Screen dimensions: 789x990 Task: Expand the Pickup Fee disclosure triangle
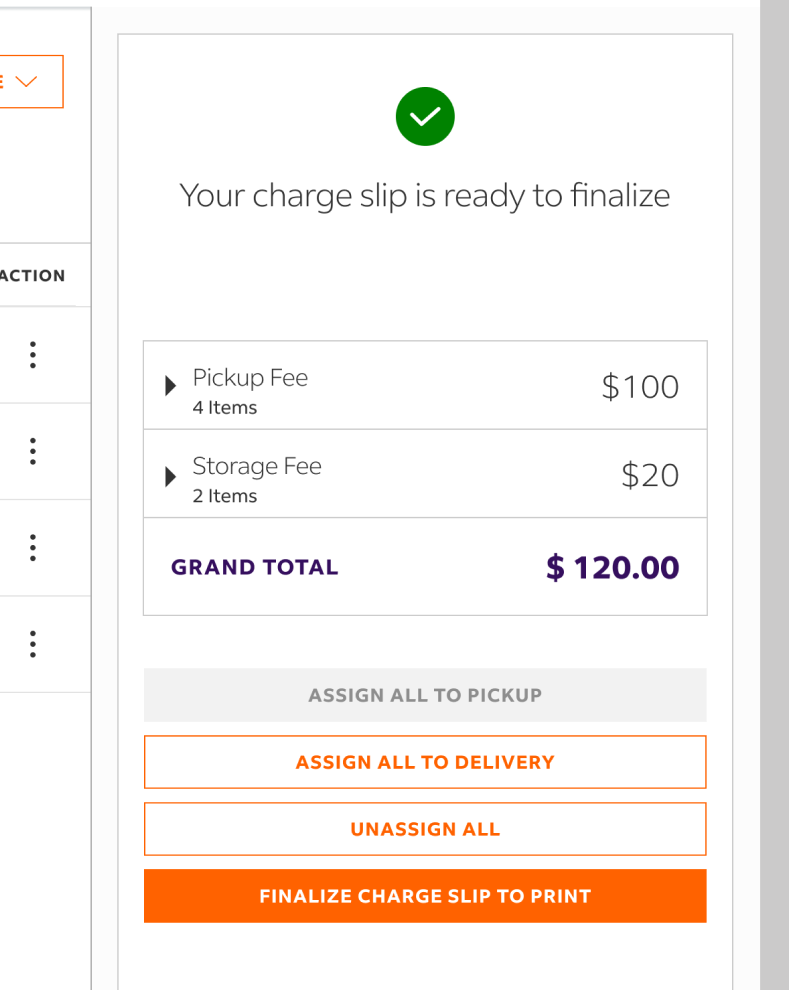point(171,387)
